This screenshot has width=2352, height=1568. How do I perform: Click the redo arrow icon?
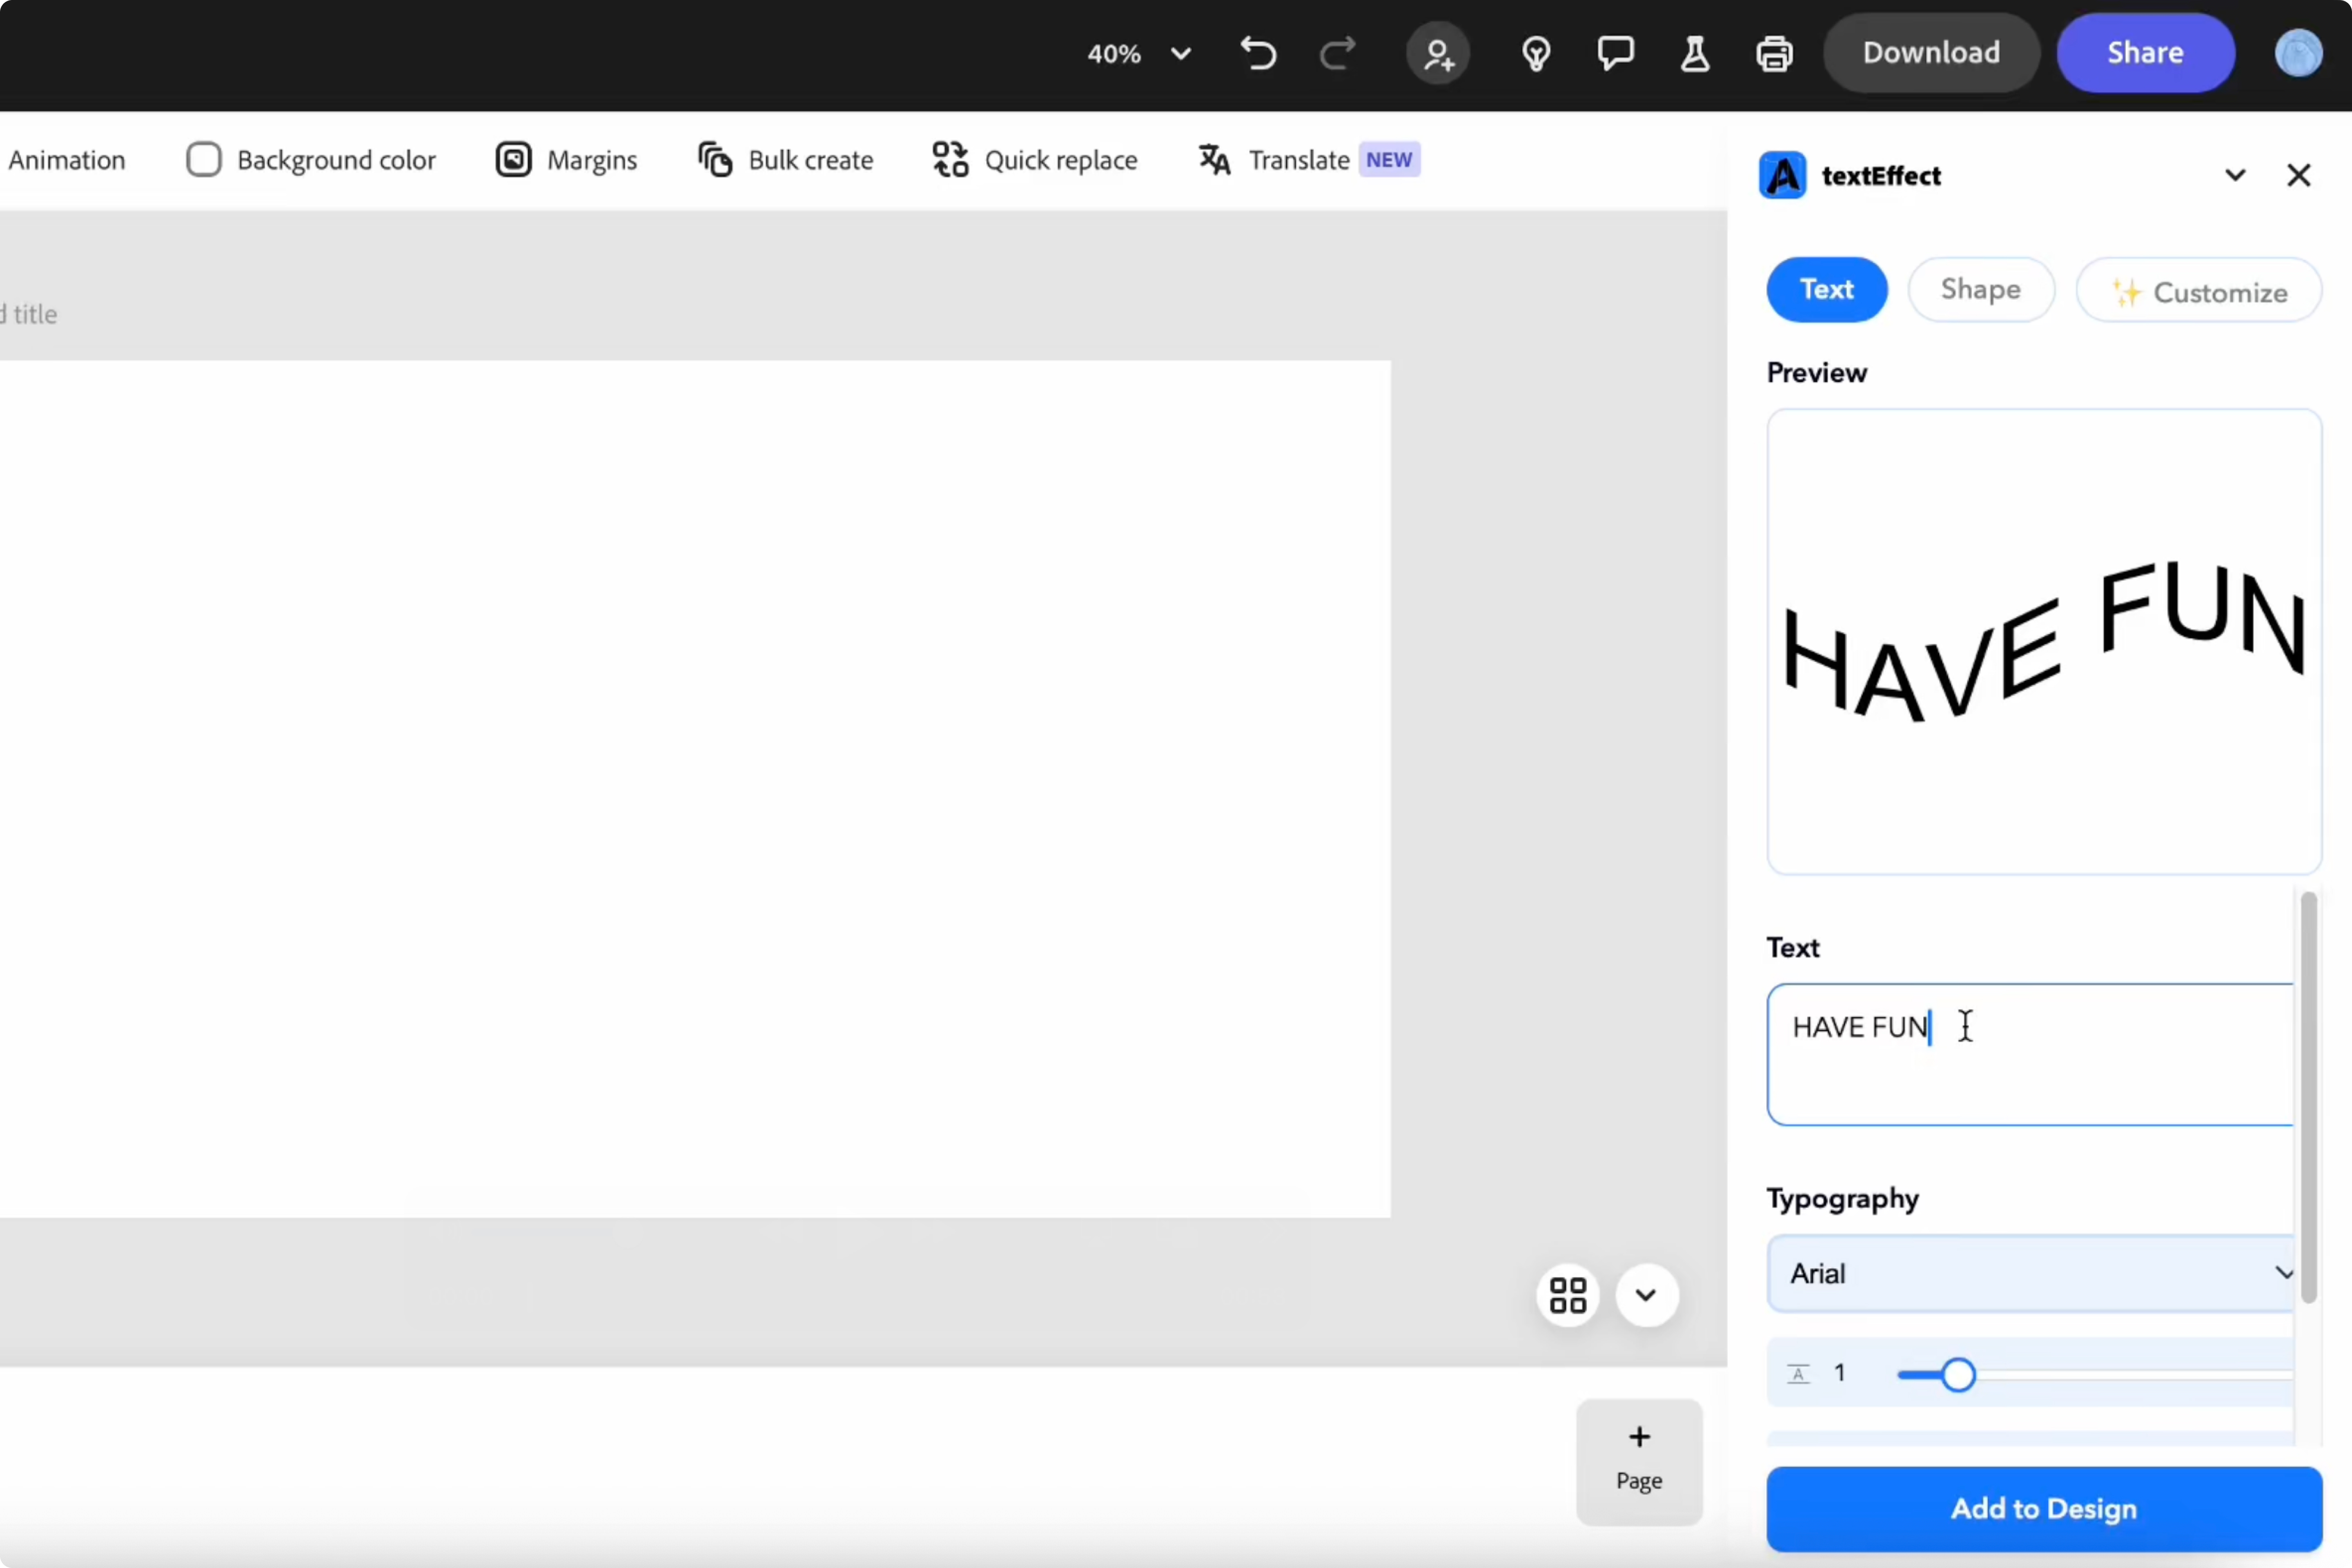pyautogui.click(x=1337, y=53)
